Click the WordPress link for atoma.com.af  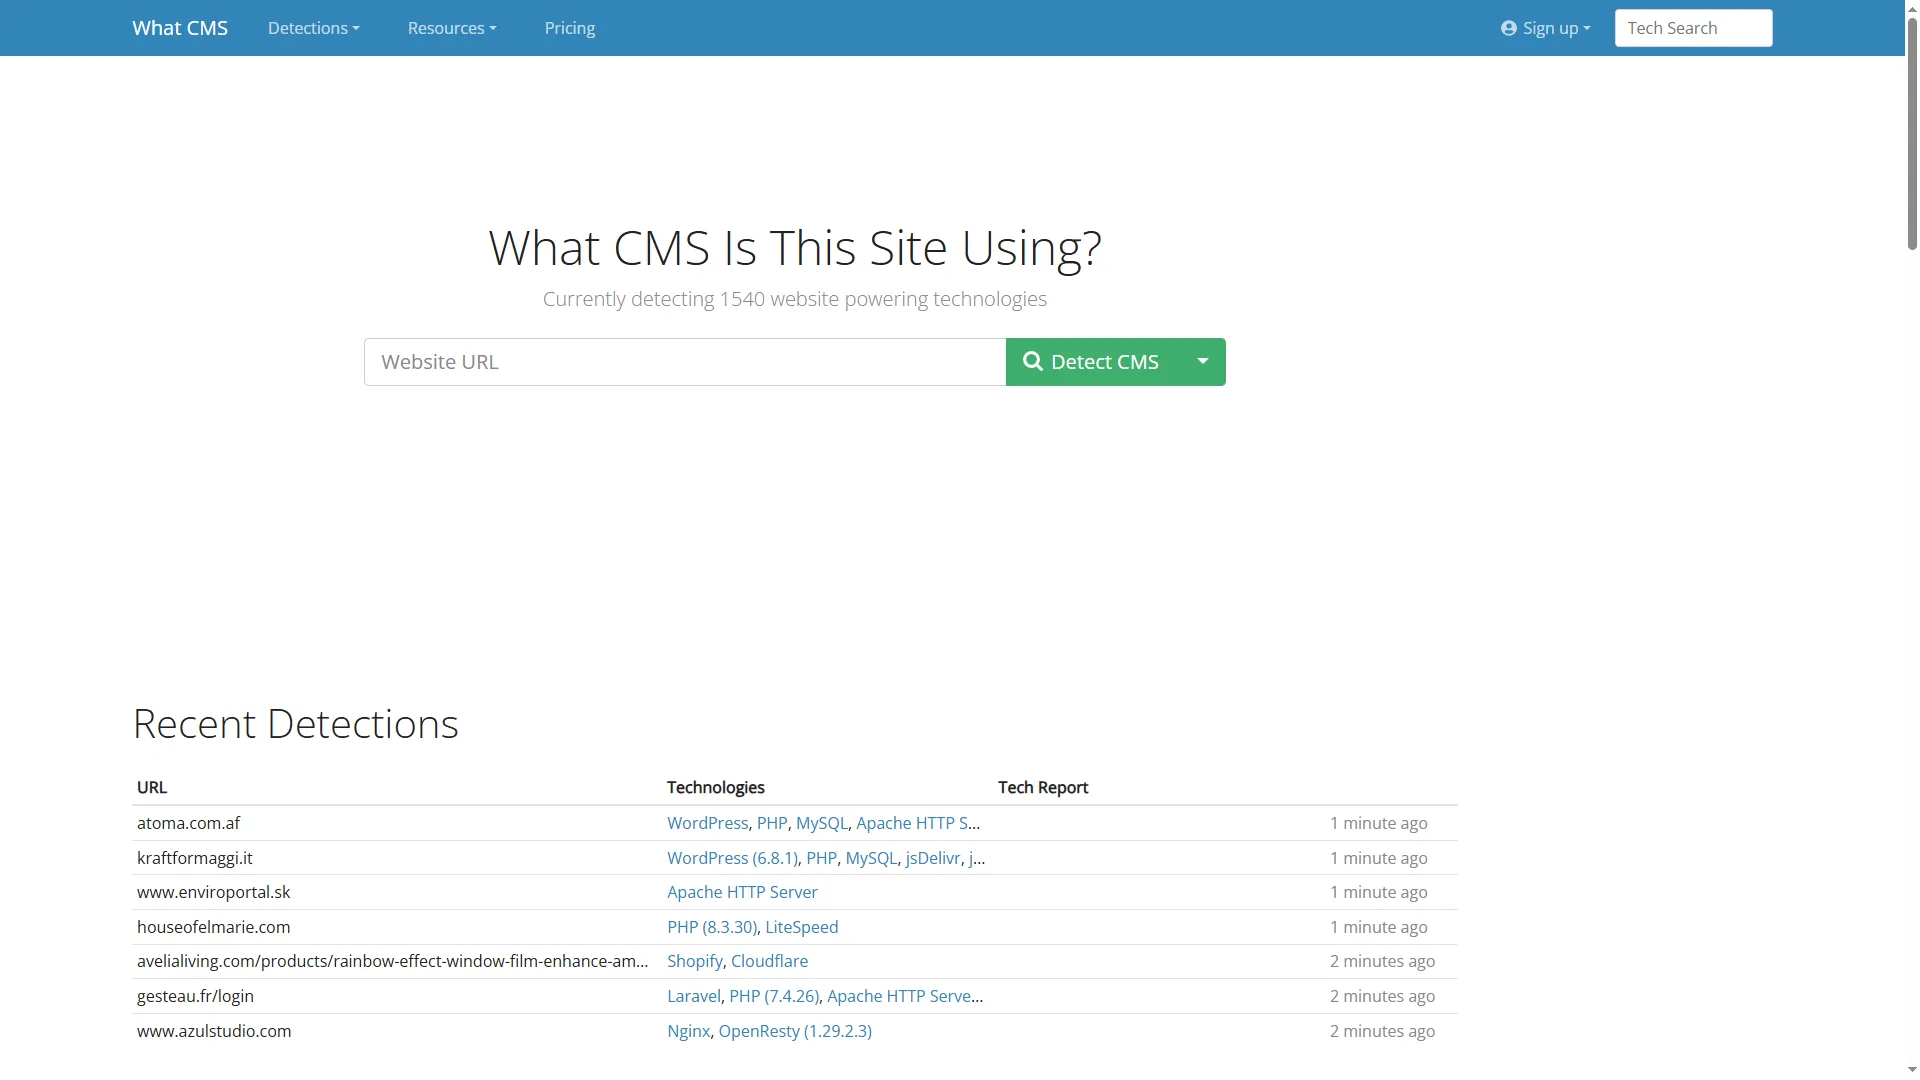(x=707, y=823)
